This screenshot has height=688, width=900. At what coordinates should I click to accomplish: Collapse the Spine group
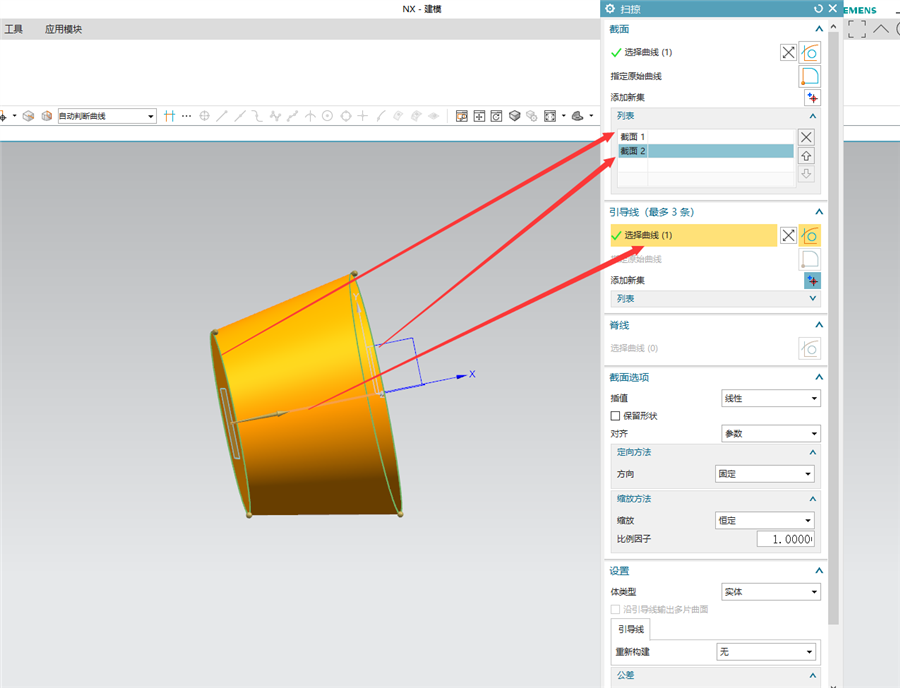[x=819, y=325]
